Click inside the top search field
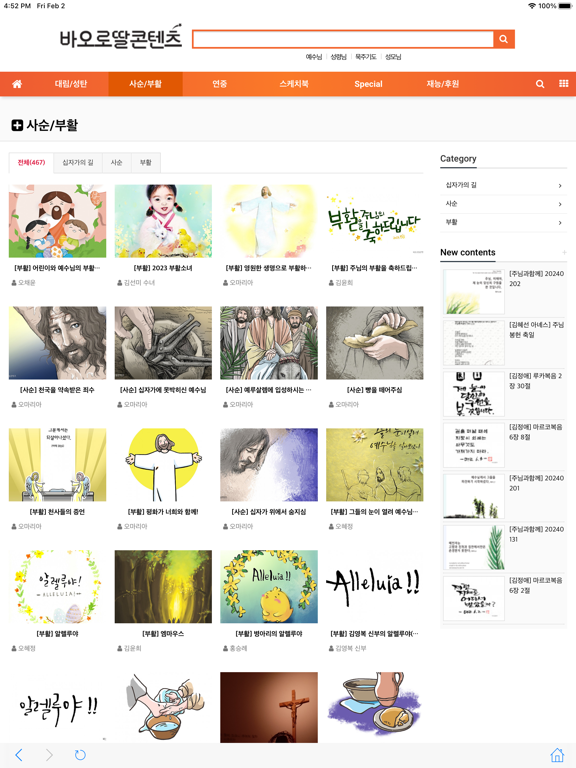This screenshot has height=768, width=576. (343, 39)
